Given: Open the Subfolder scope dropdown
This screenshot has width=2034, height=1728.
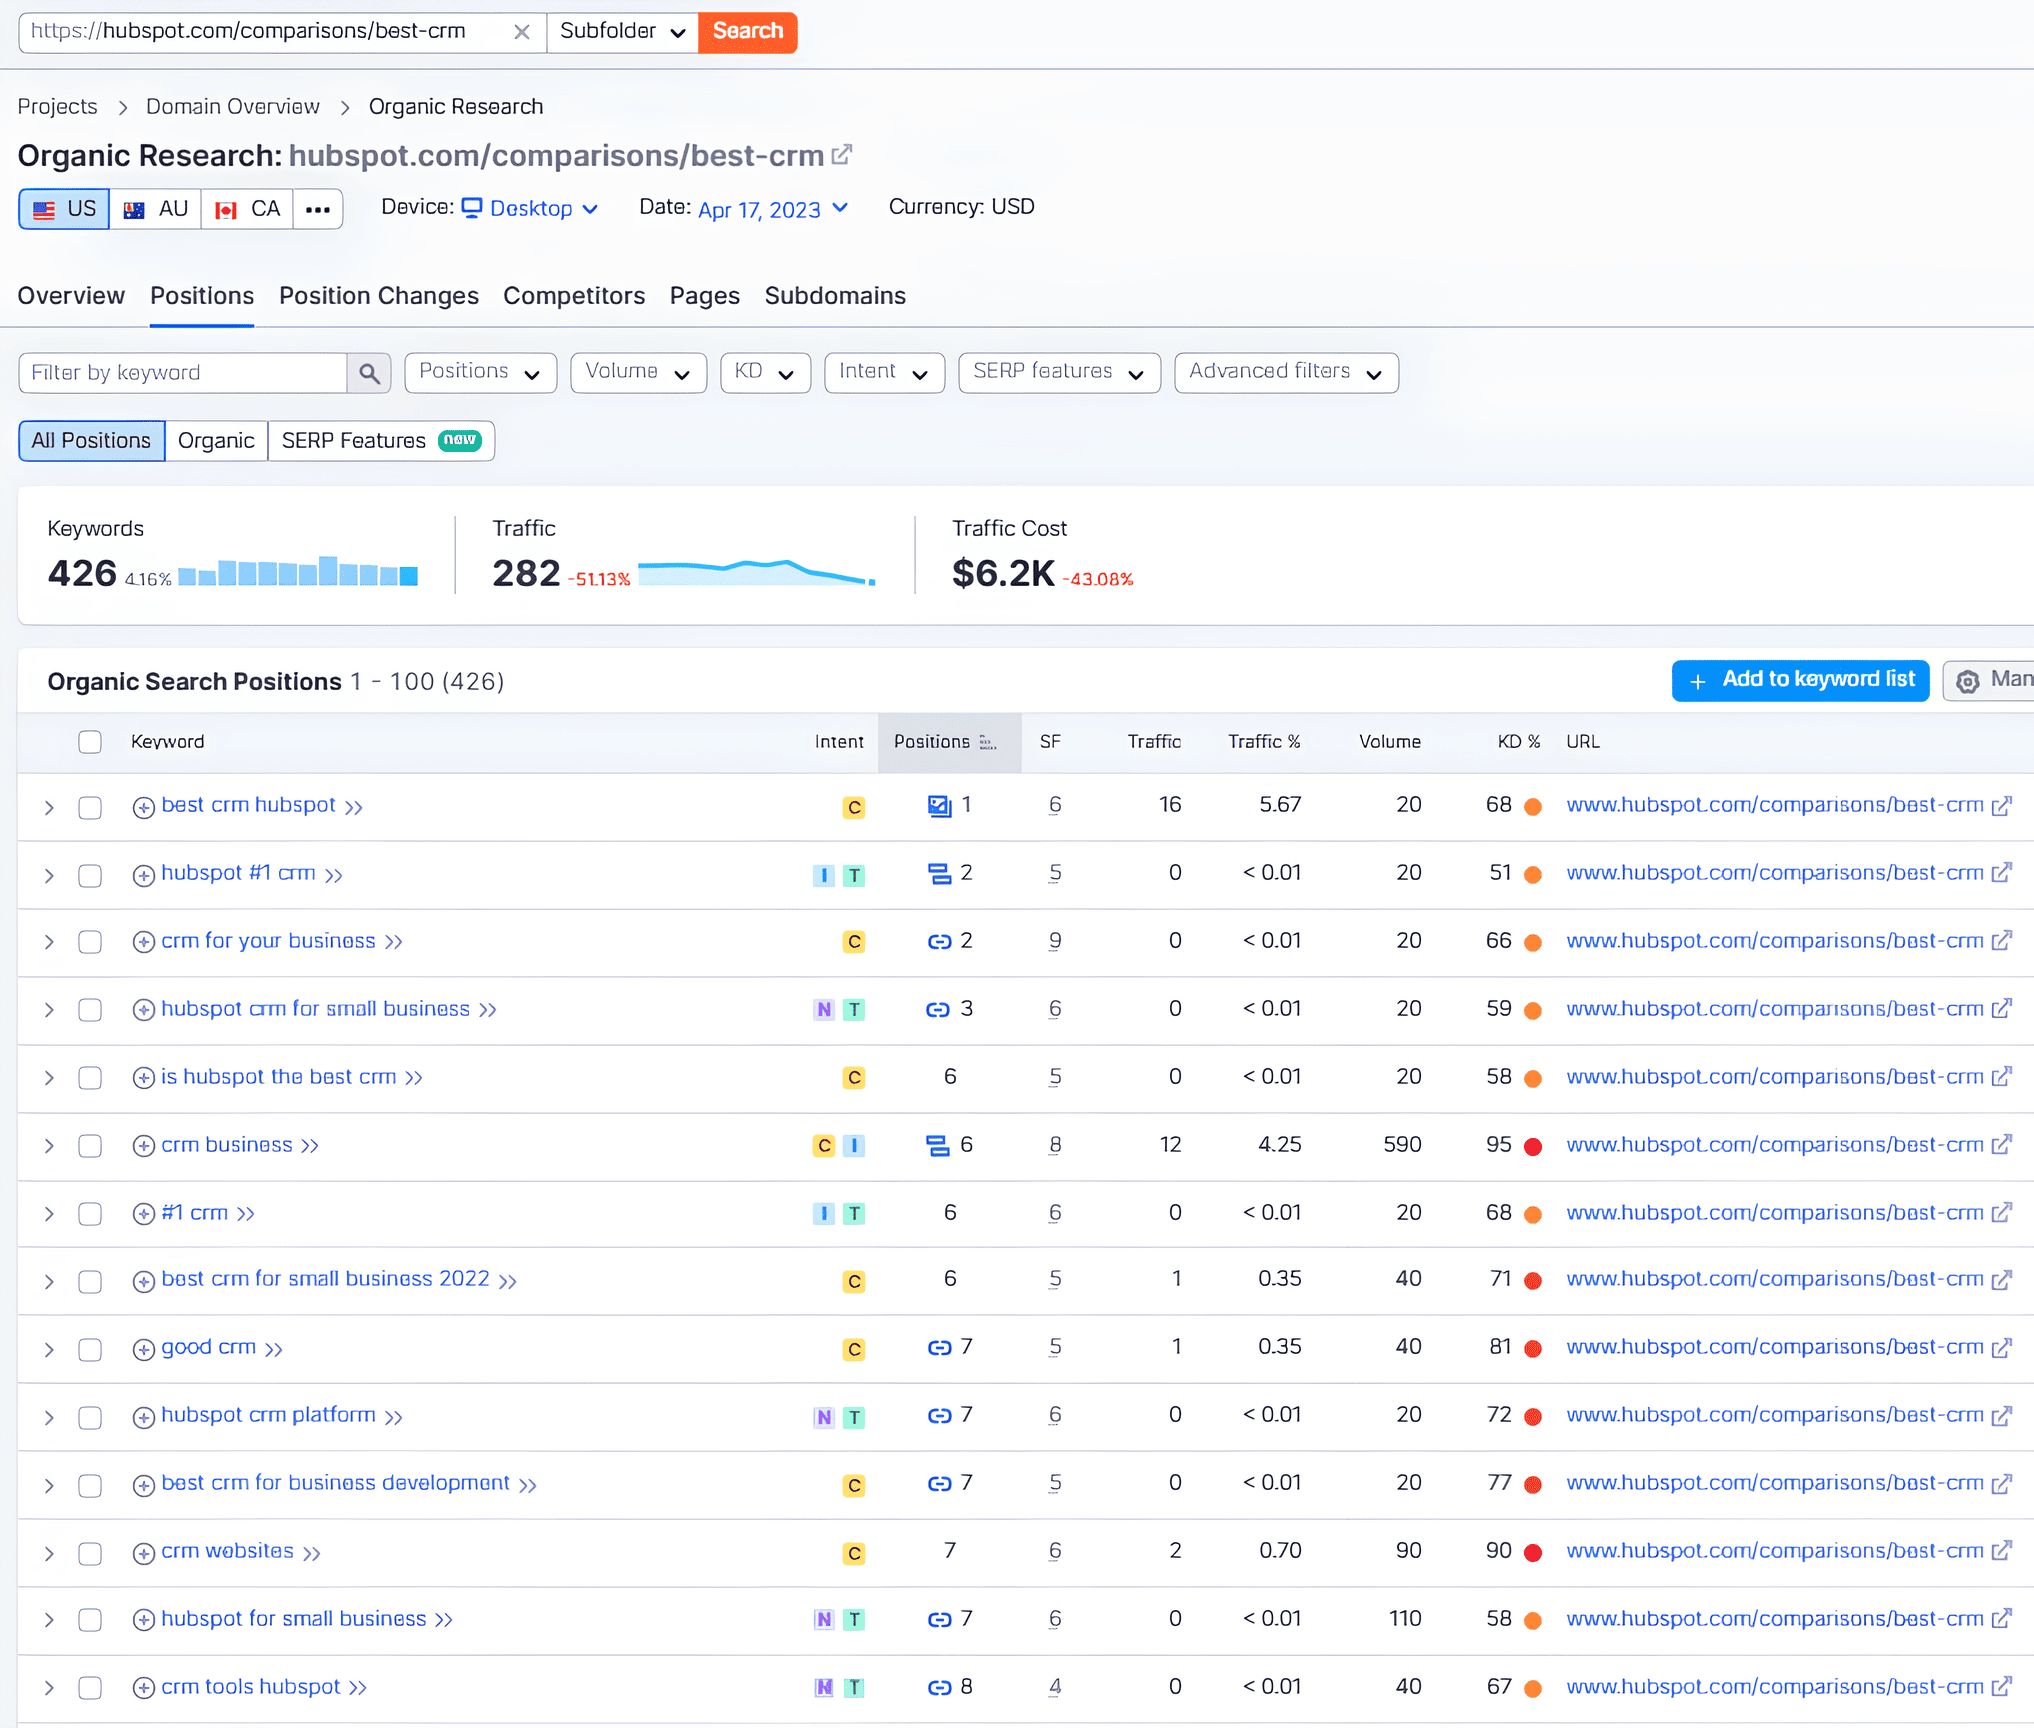Looking at the screenshot, I should click(x=622, y=32).
